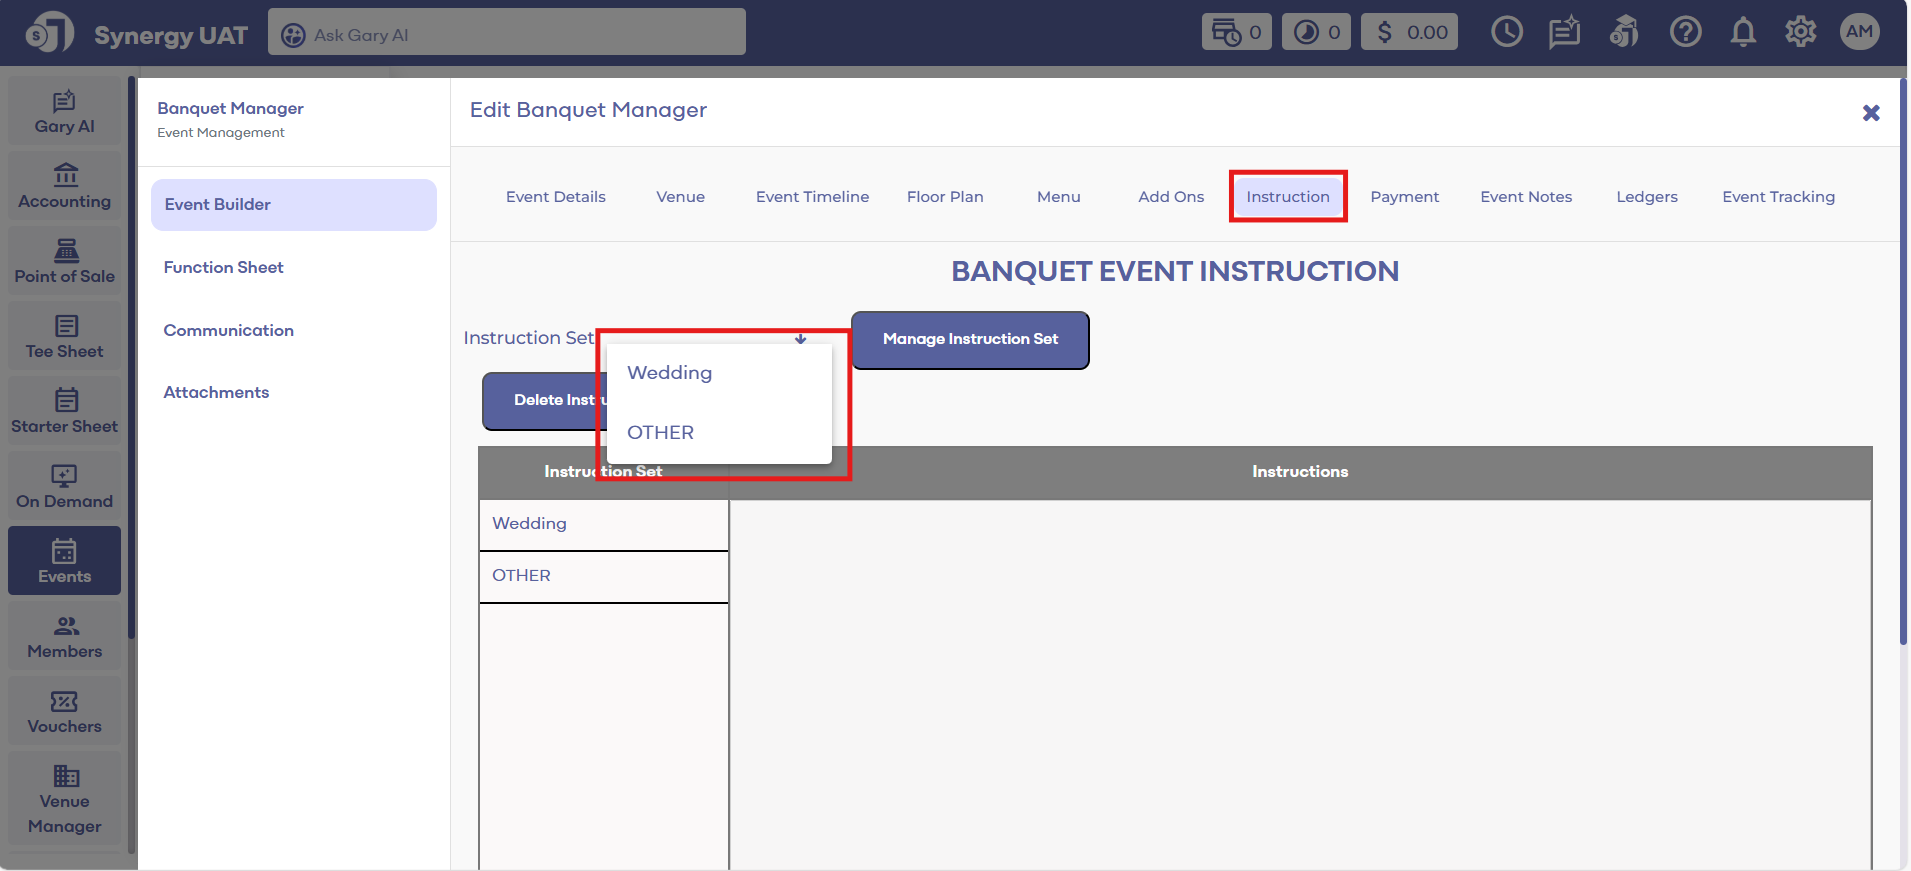Open the Floor Plan tab

coord(945,197)
